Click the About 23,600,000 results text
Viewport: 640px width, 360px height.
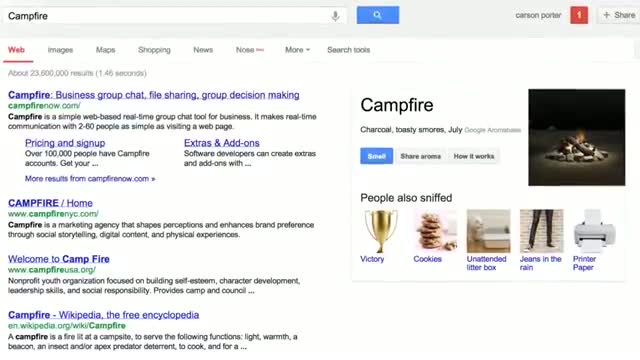point(77,73)
